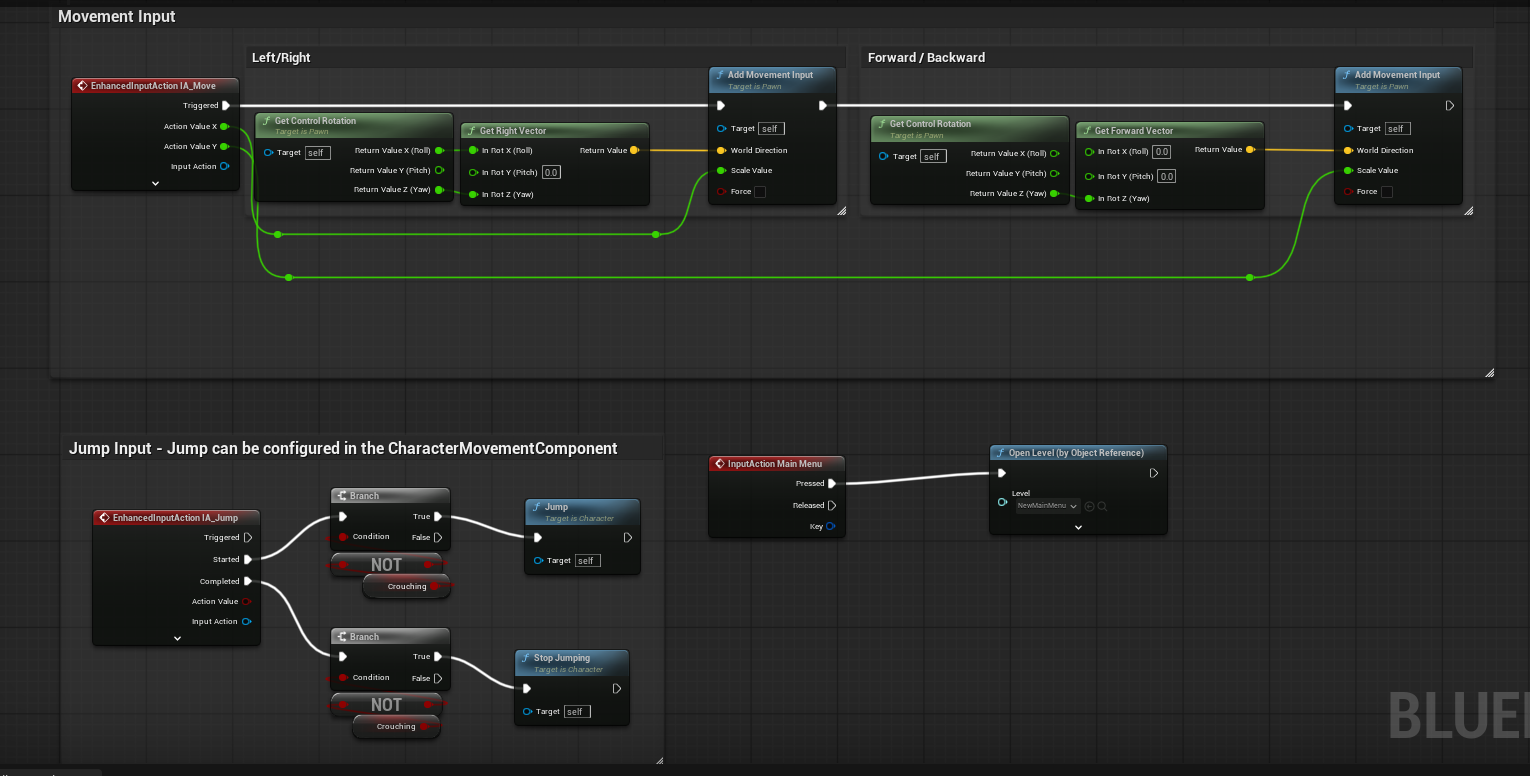Enable Force checkbox in Forward / Backward Add Movement Input

click(1386, 192)
